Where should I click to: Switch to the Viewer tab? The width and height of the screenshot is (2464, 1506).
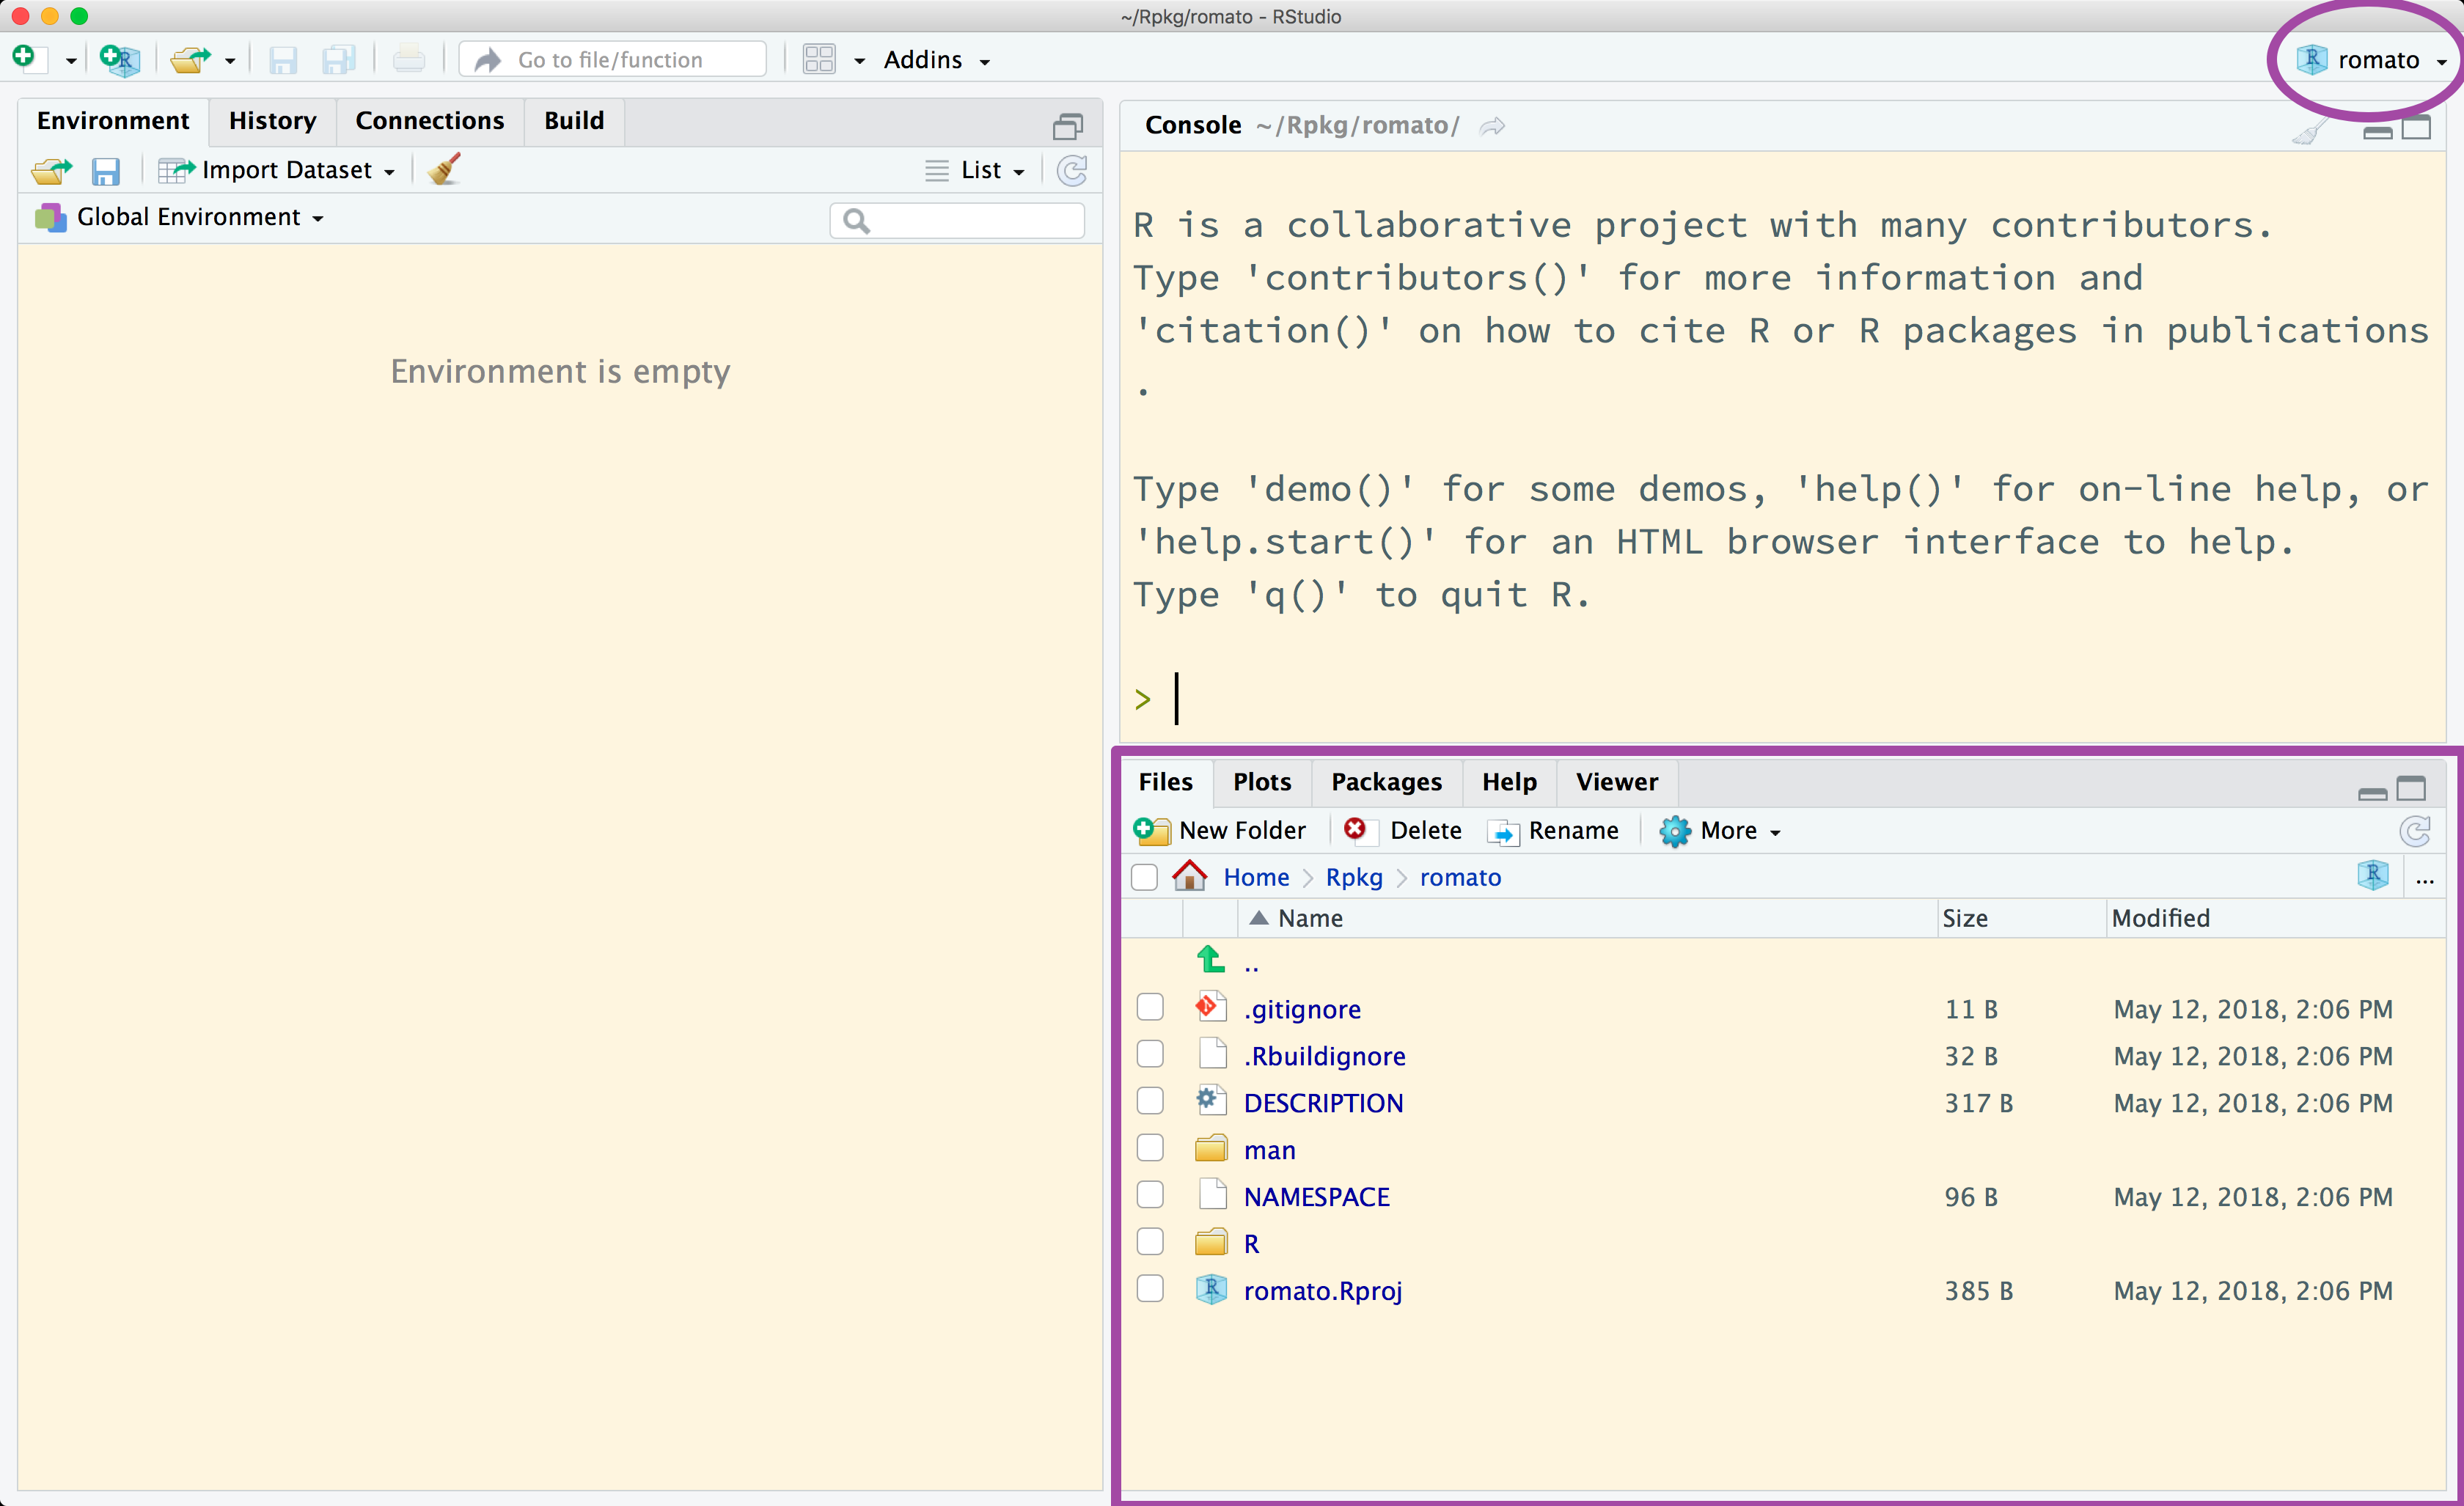1616,782
